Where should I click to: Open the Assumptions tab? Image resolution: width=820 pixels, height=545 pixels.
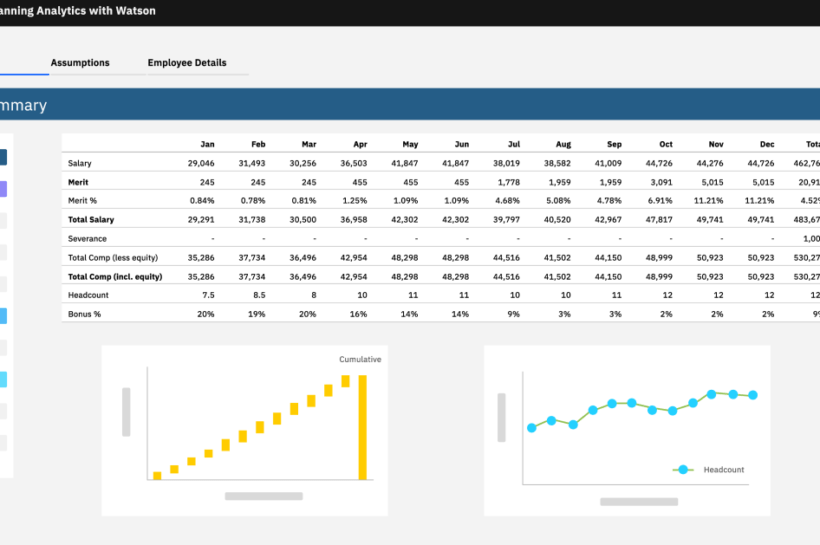(x=80, y=63)
